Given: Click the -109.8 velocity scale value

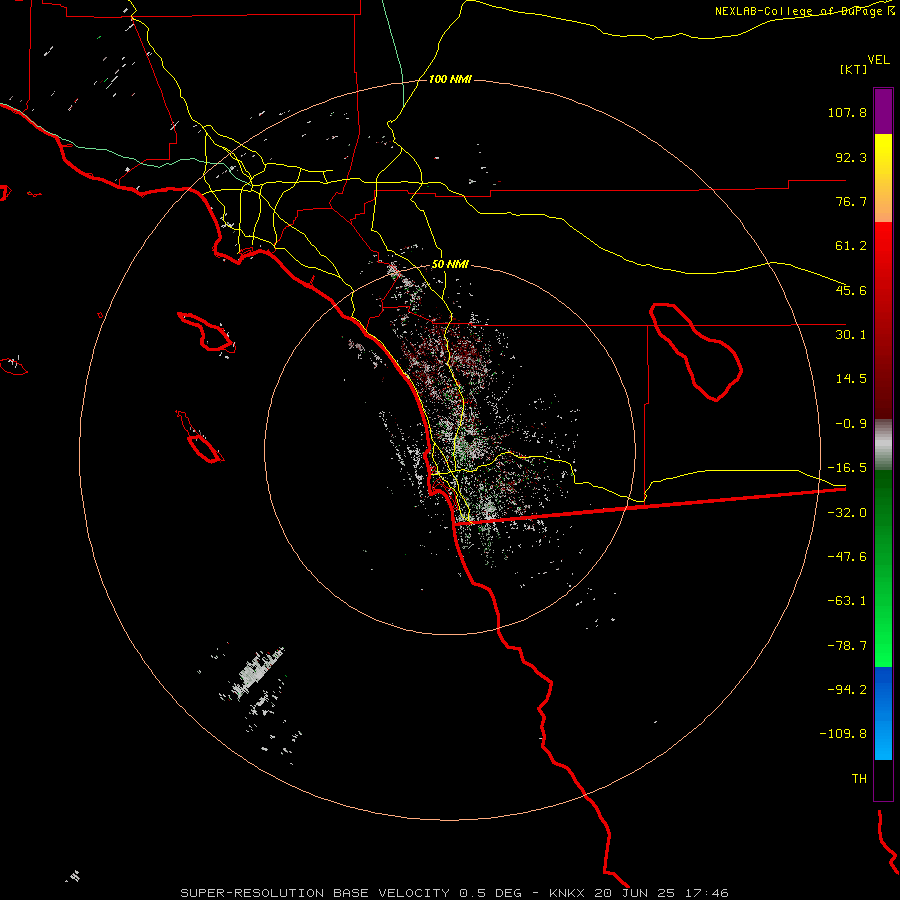Looking at the screenshot, I should 843,734.
